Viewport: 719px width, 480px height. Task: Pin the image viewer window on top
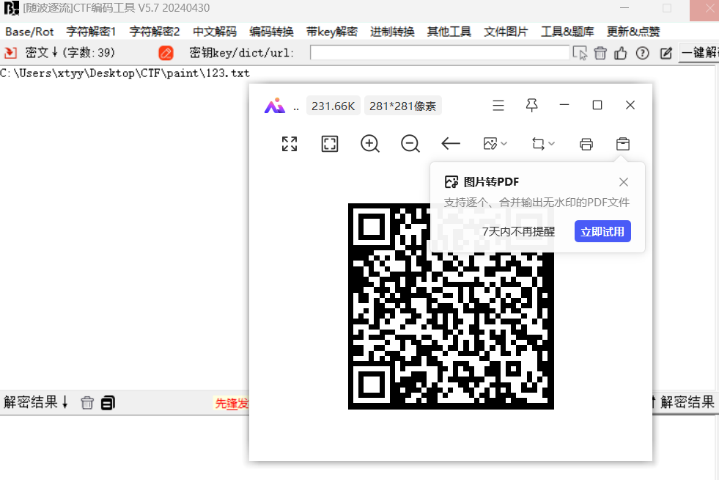[531, 105]
